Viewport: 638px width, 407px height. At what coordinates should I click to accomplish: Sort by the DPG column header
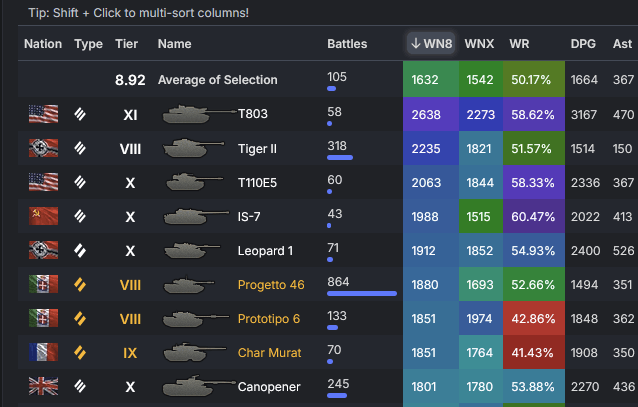coord(583,44)
